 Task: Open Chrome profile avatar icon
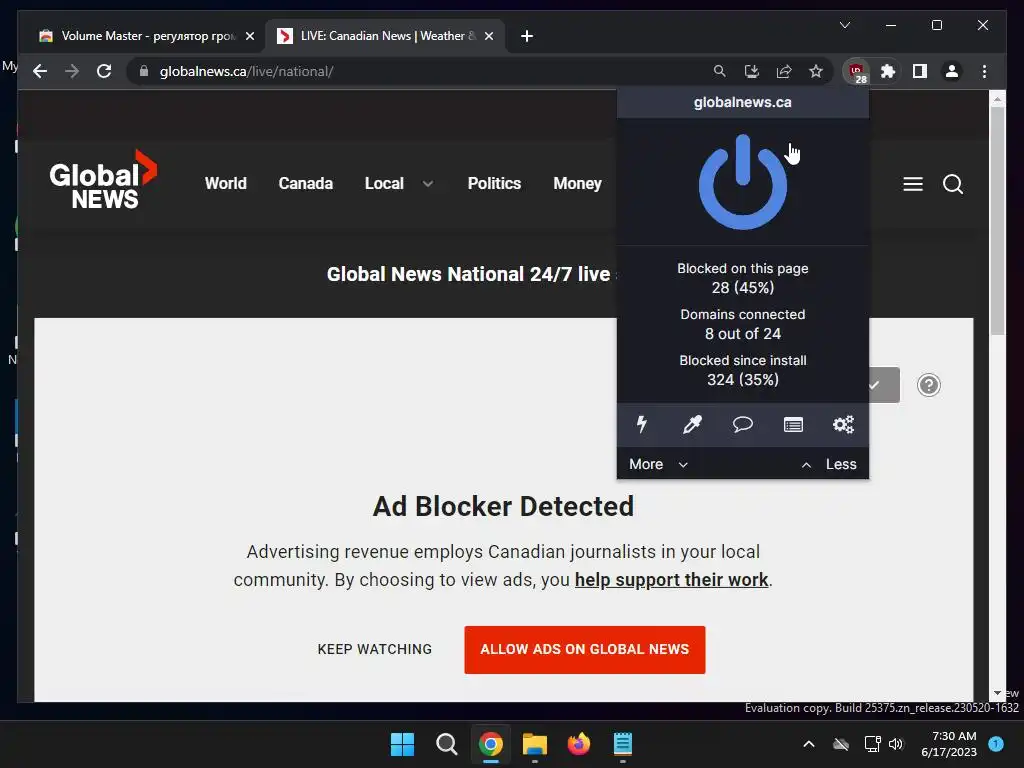tap(952, 71)
